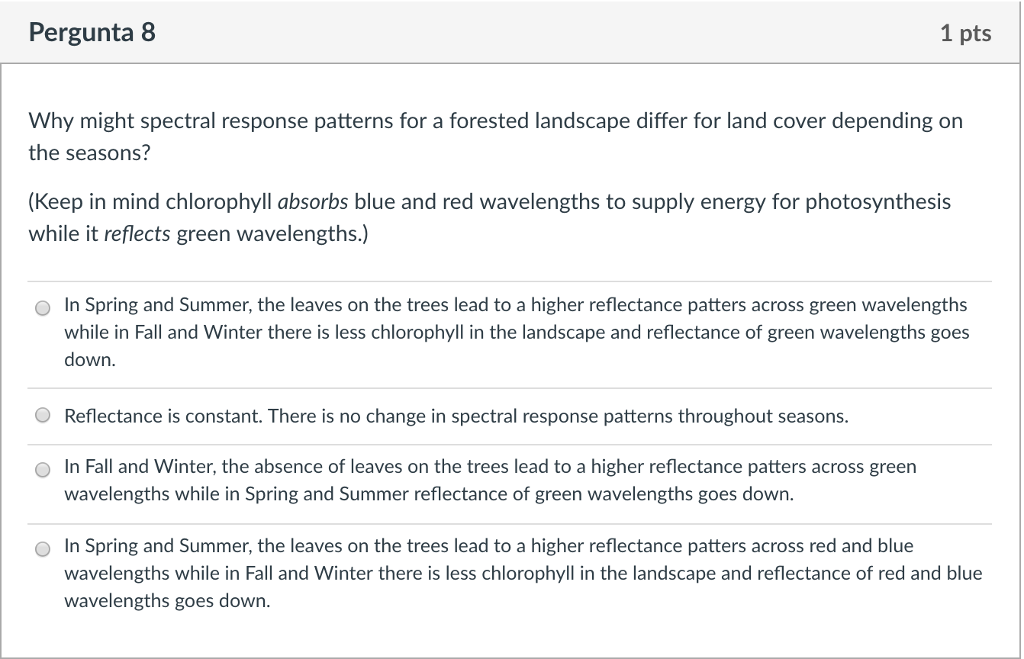
Task: Click the question text about spectral response patterns
Action: 495,136
